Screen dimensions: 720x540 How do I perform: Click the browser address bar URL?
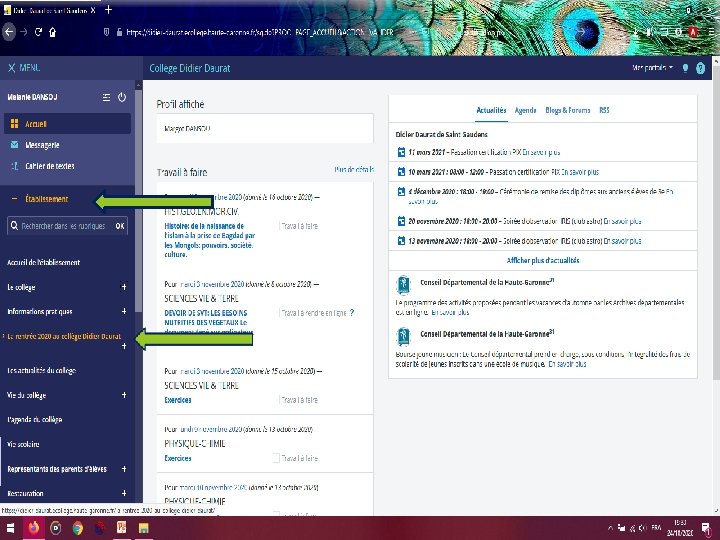[x=259, y=32]
